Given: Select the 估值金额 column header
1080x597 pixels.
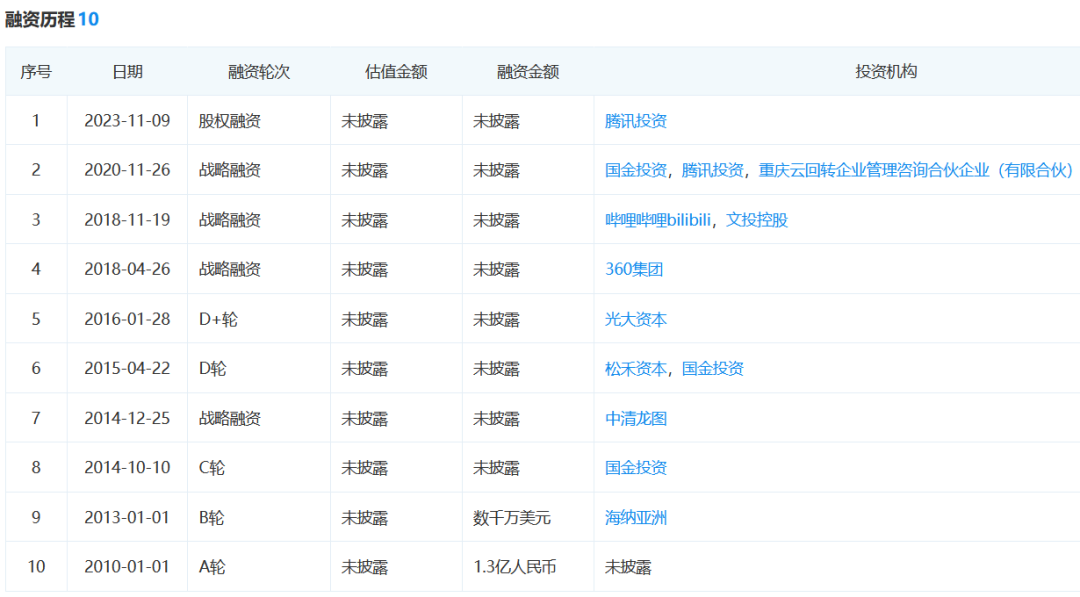Looking at the screenshot, I should pyautogui.click(x=396, y=72).
